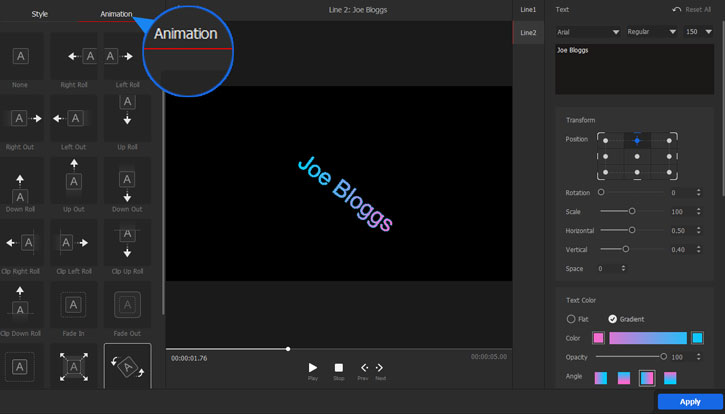The image size is (725, 414).
Task: Switch to the Style tab
Action: (40, 14)
